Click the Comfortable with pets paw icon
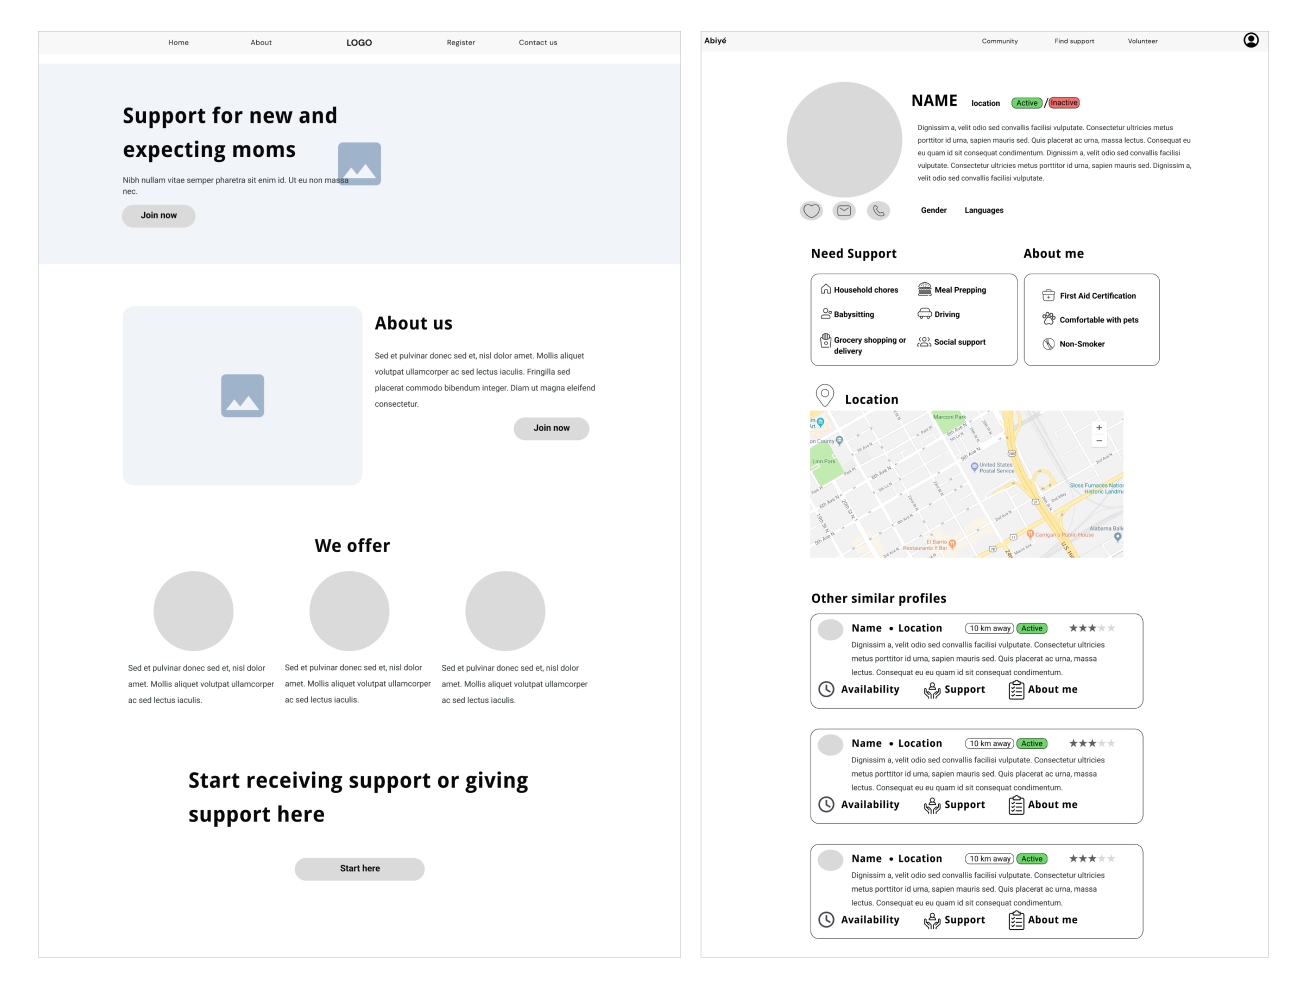1302x989 pixels. click(x=1048, y=319)
